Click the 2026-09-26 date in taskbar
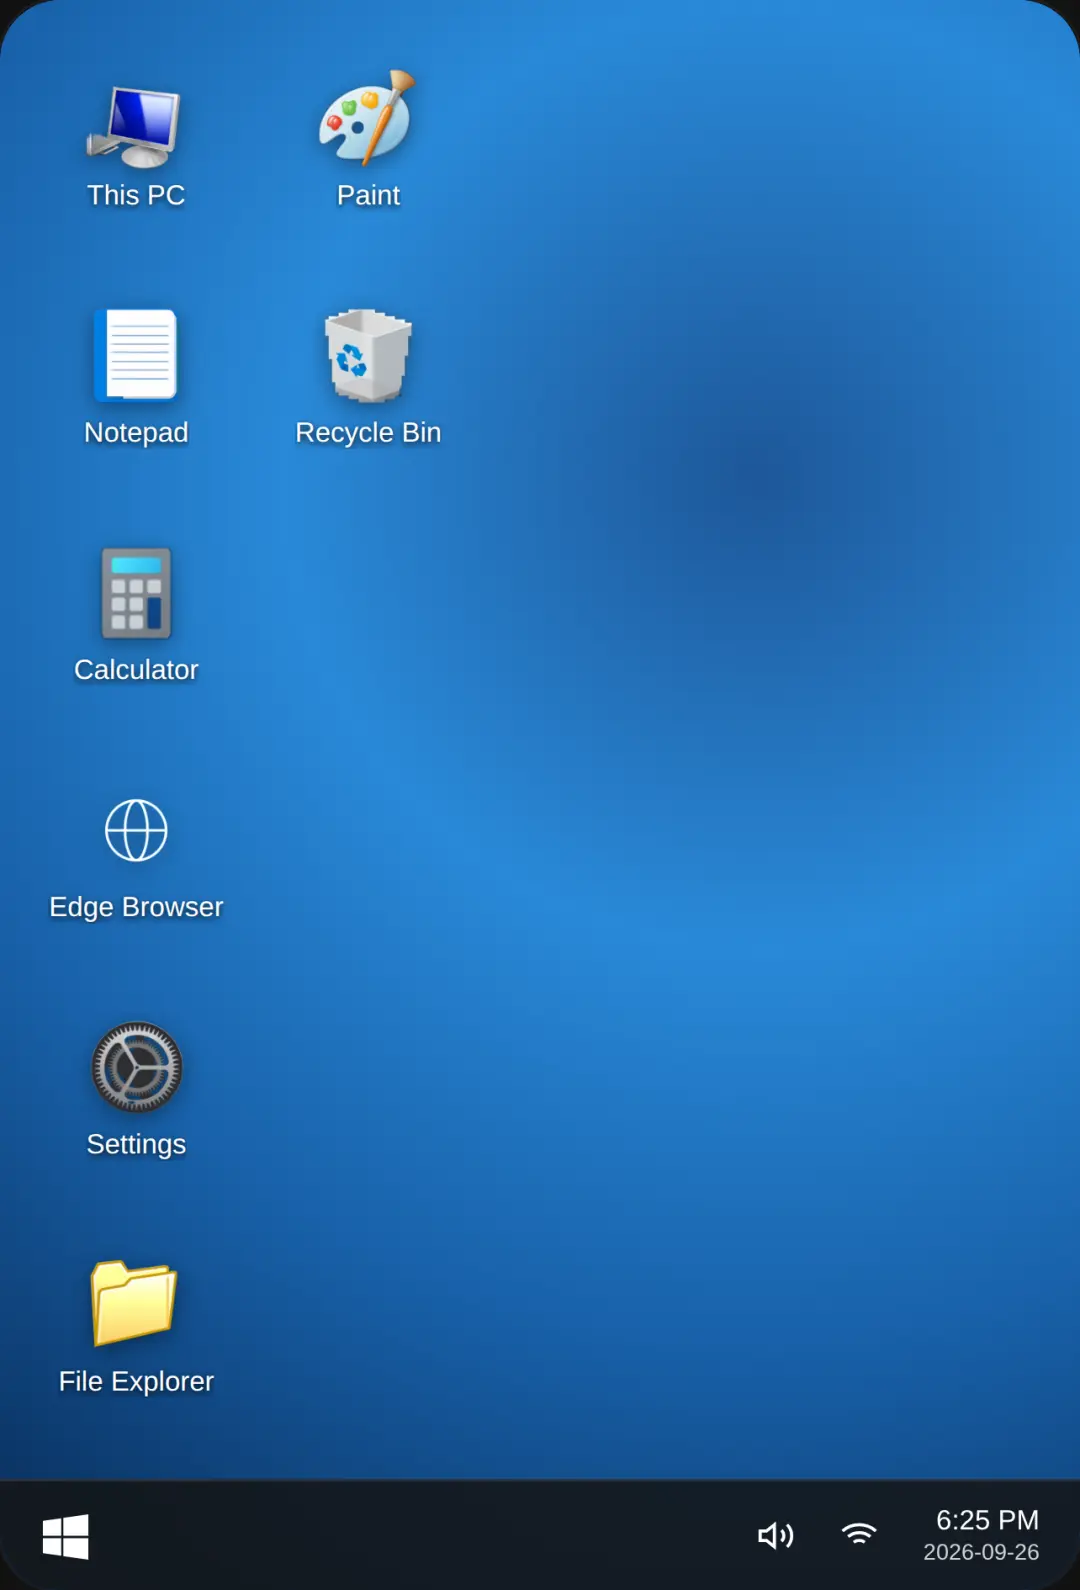Screen dimensions: 1080x1590 coord(981,1552)
